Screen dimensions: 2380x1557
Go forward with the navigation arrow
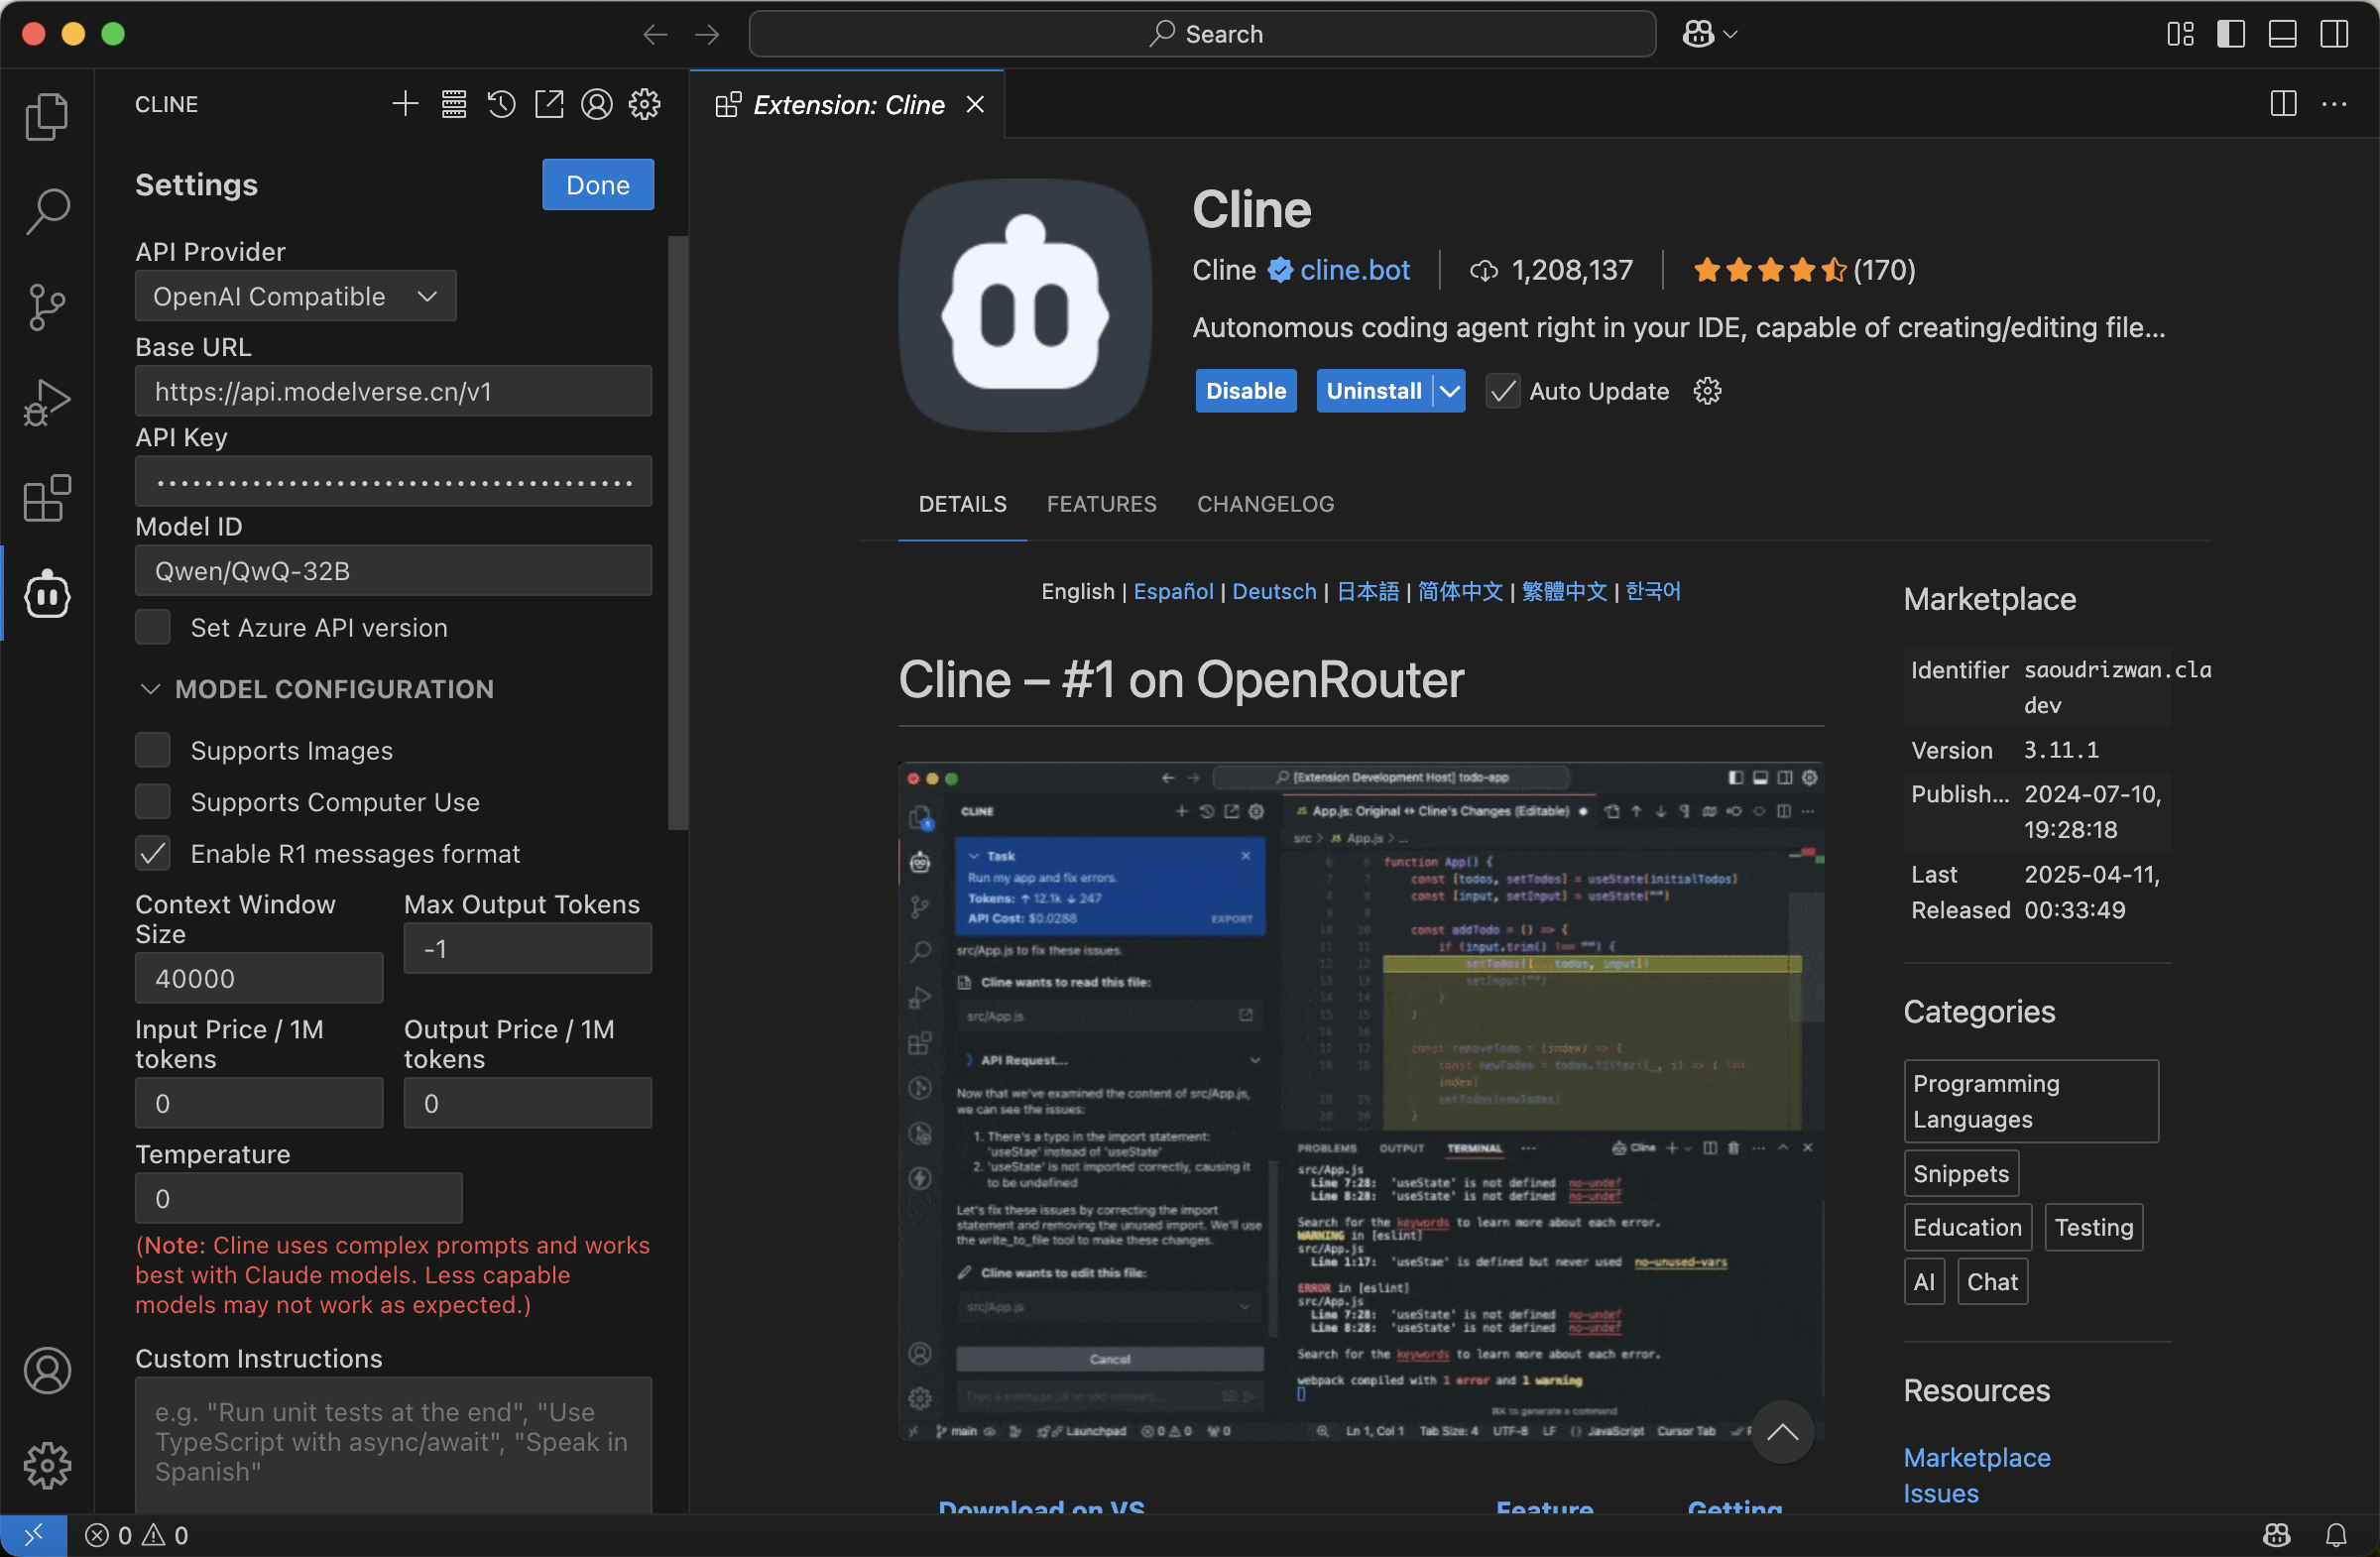[x=707, y=34]
